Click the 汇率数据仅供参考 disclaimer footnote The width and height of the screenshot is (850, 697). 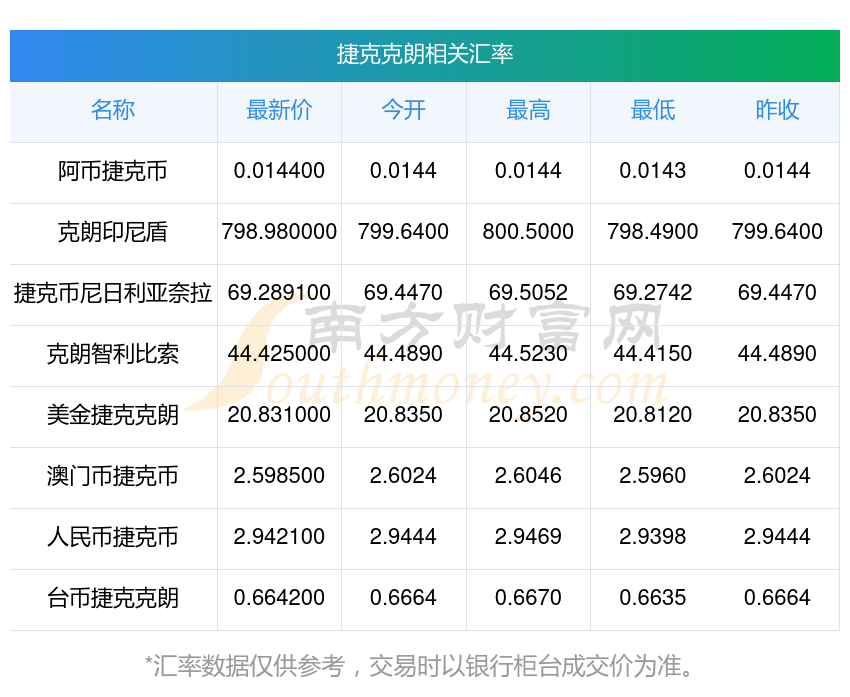[420, 666]
